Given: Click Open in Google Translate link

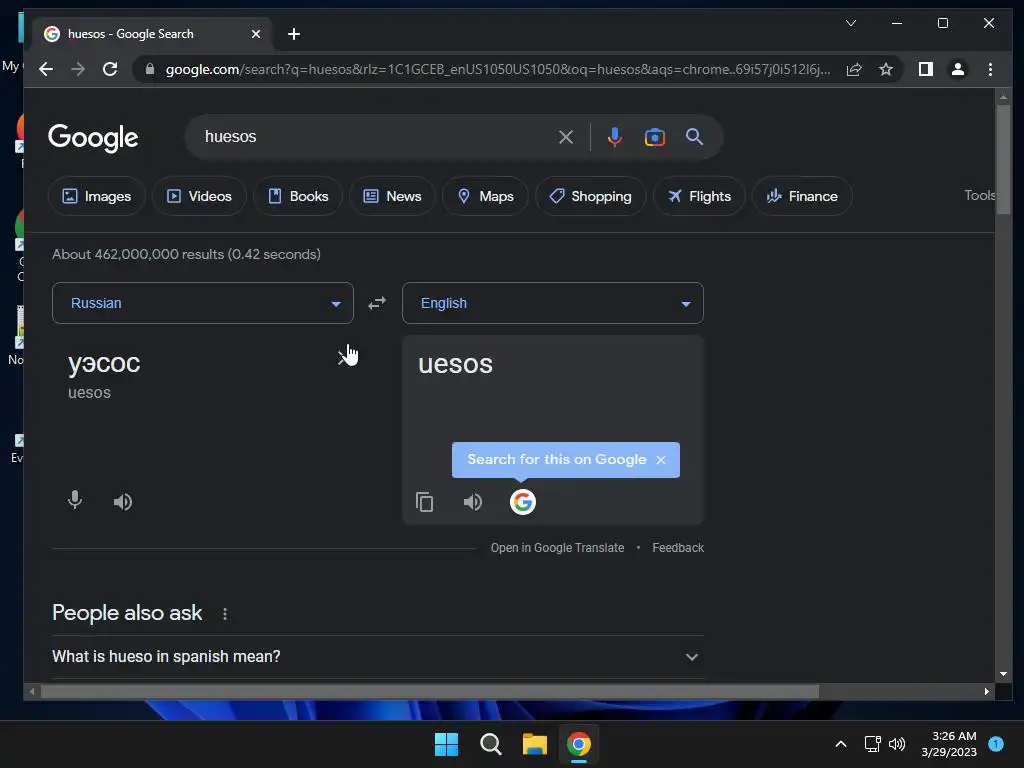Looking at the screenshot, I should coord(557,548).
